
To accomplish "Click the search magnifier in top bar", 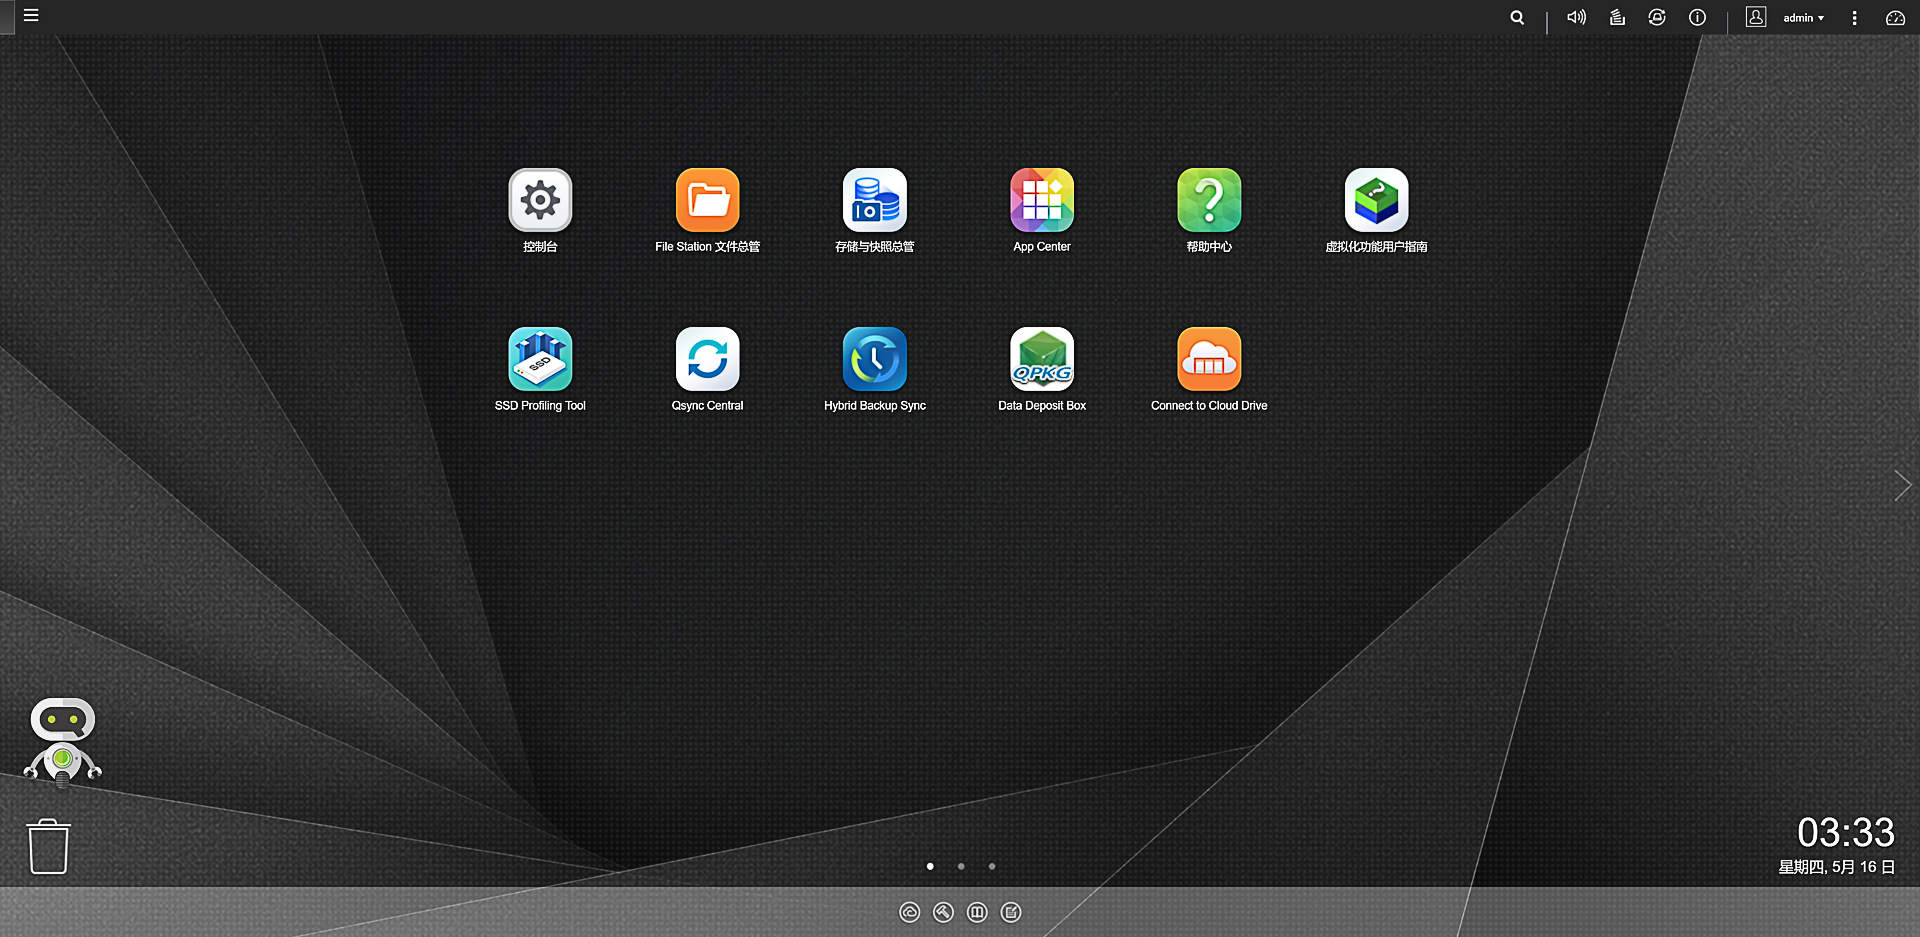I will tap(1517, 17).
